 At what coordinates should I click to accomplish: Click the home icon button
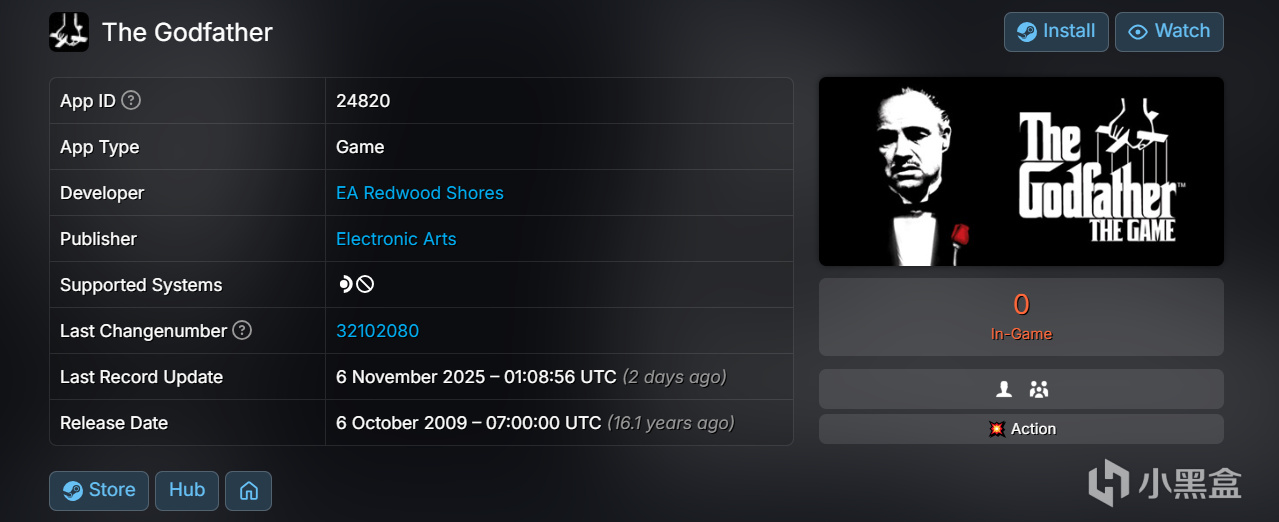click(248, 491)
